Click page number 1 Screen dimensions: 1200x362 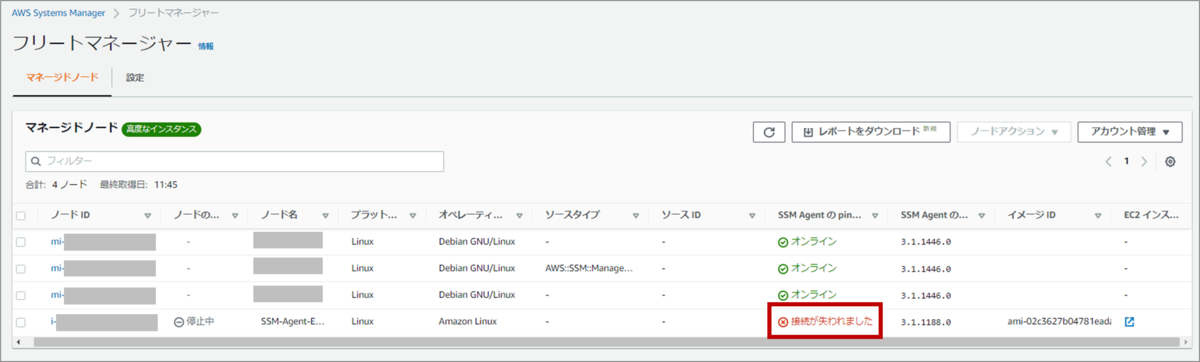[x=1126, y=162]
